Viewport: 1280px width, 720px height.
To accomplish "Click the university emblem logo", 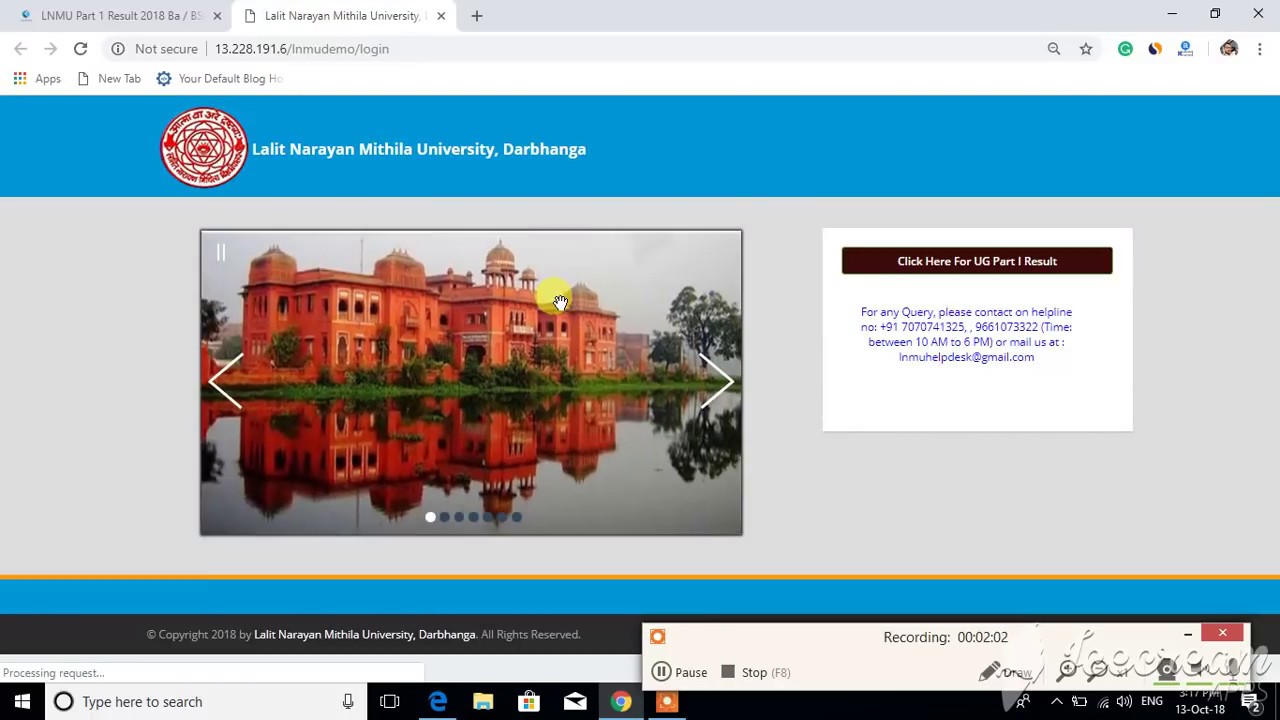I will 204,148.
